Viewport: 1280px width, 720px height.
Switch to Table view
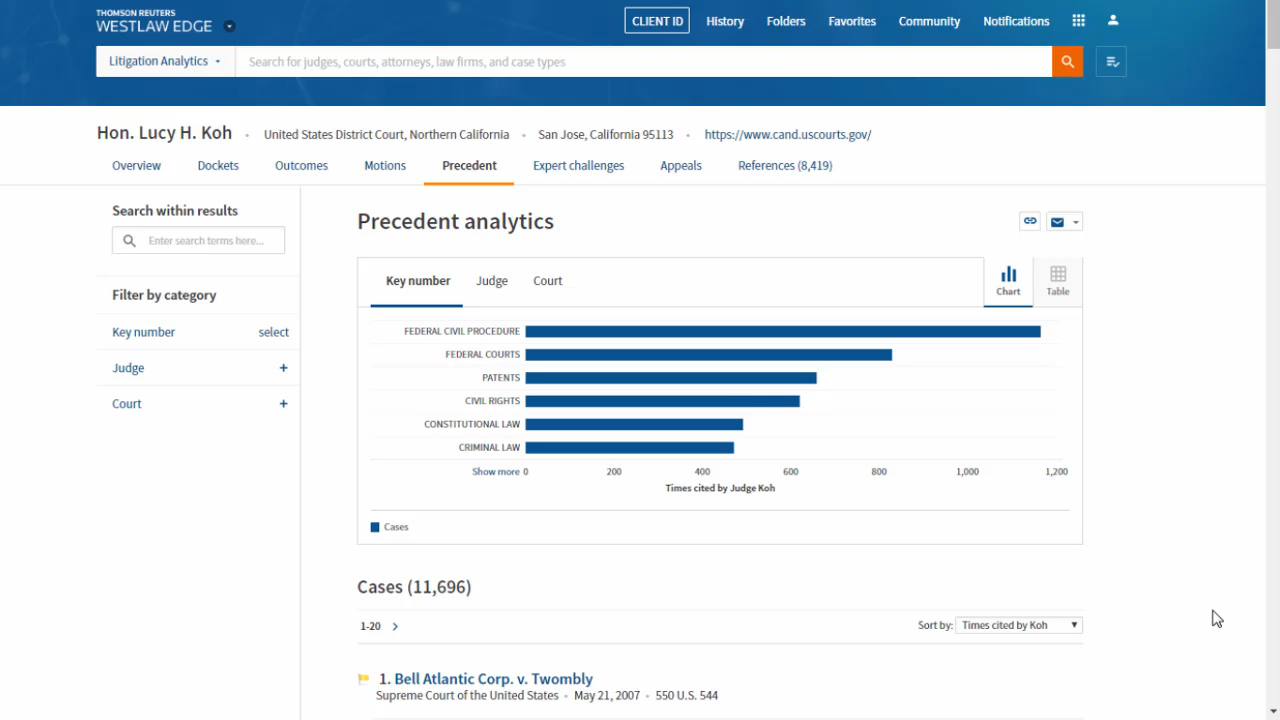coord(1058,281)
